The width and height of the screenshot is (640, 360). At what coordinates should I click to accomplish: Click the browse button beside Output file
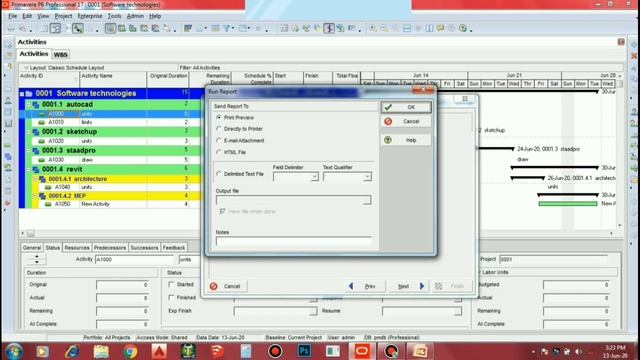pos(367,200)
